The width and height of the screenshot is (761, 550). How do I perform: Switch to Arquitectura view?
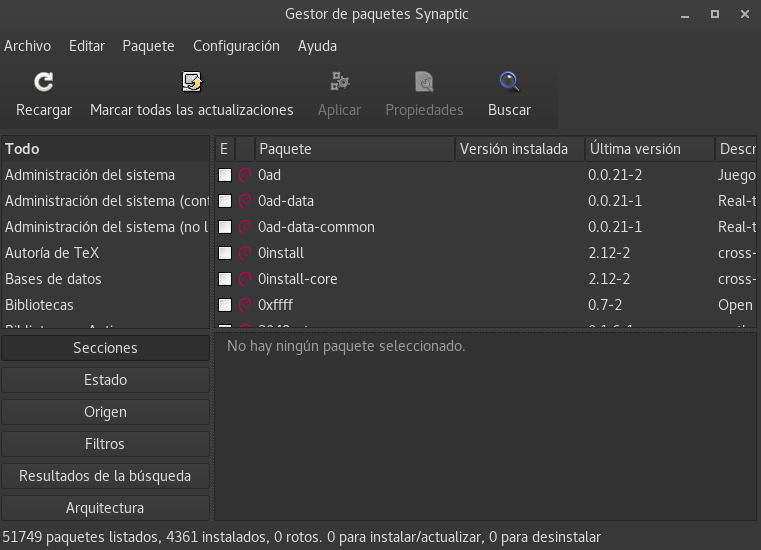[105, 508]
